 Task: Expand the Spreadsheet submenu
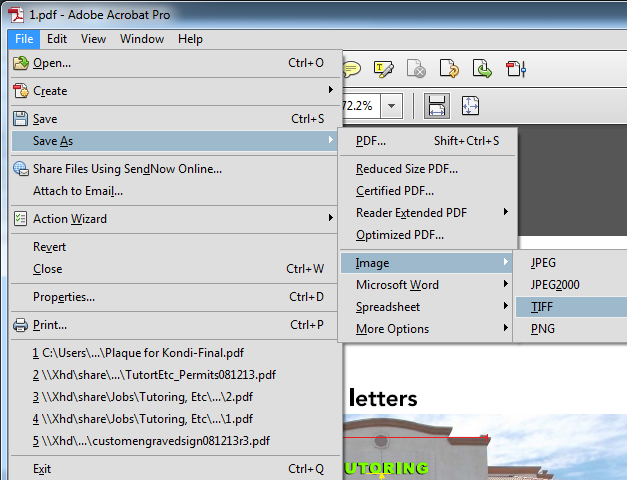pos(506,306)
